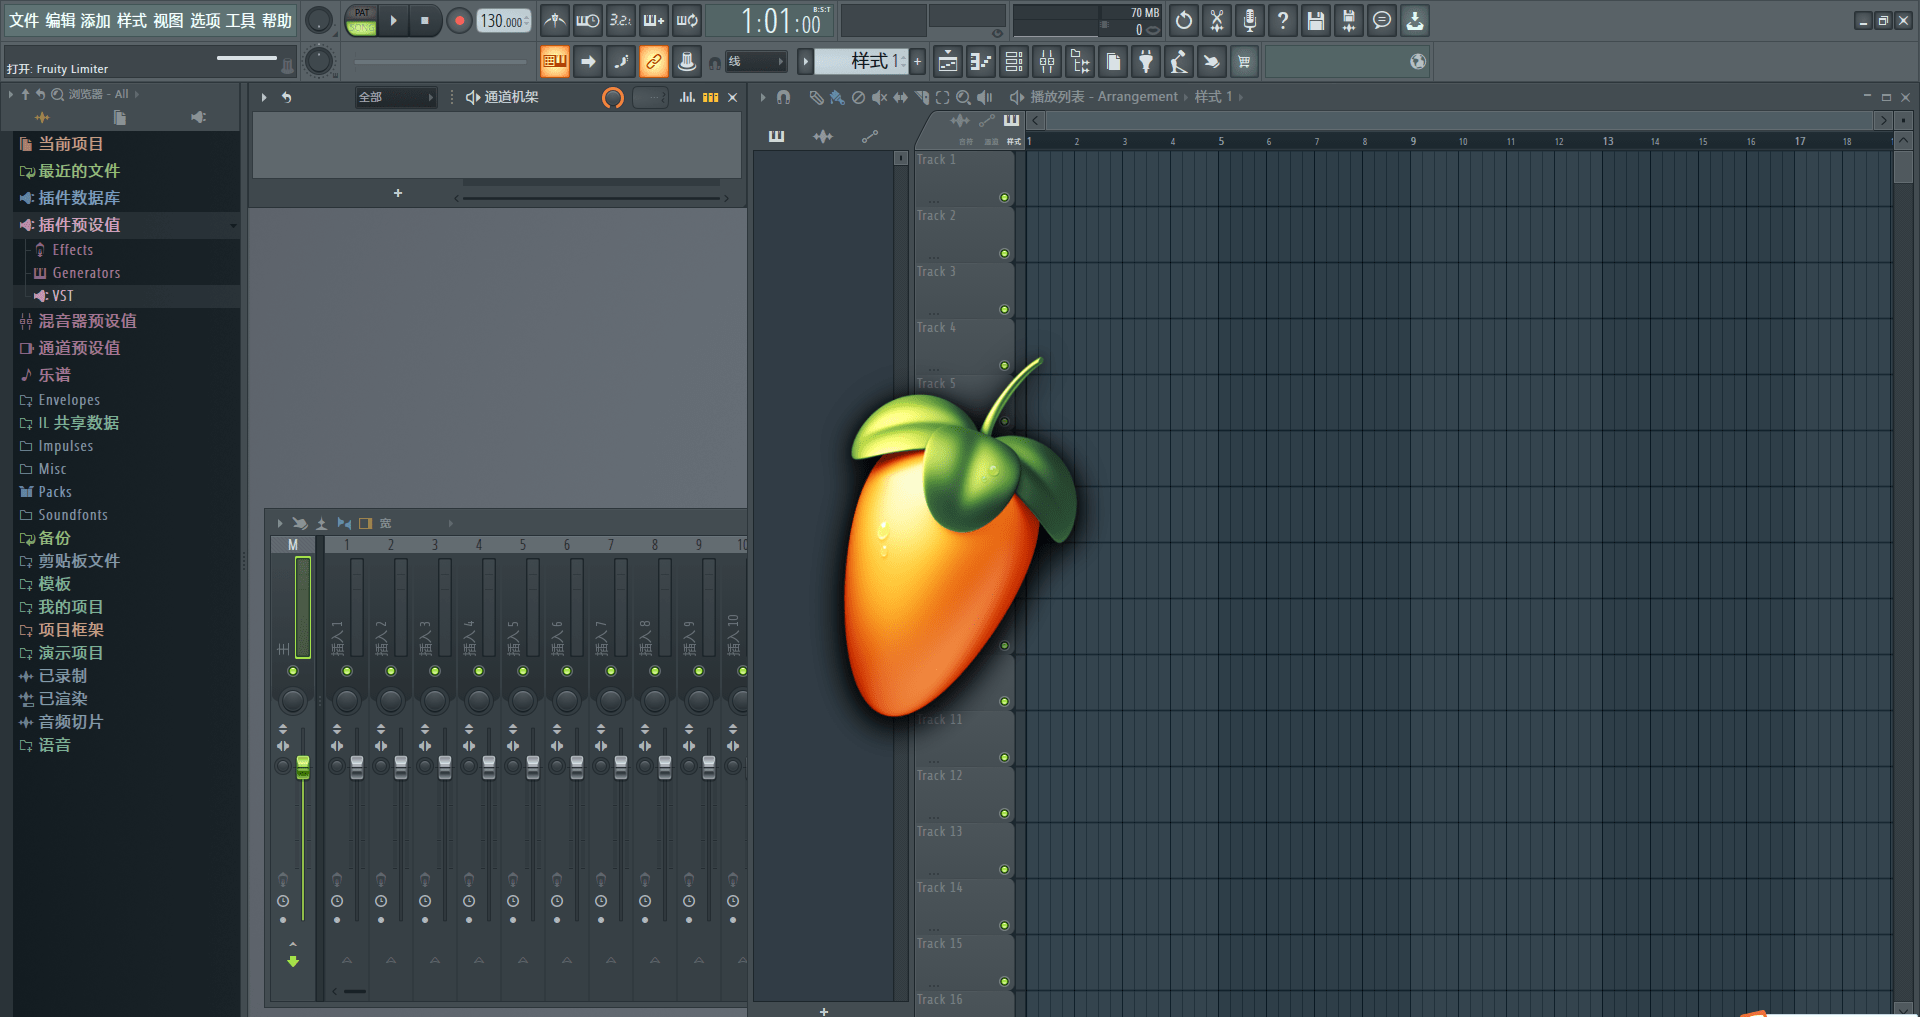This screenshot has width=1920, height=1017.
Task: Toggle PAT/SONG playback mode
Action: [x=361, y=20]
